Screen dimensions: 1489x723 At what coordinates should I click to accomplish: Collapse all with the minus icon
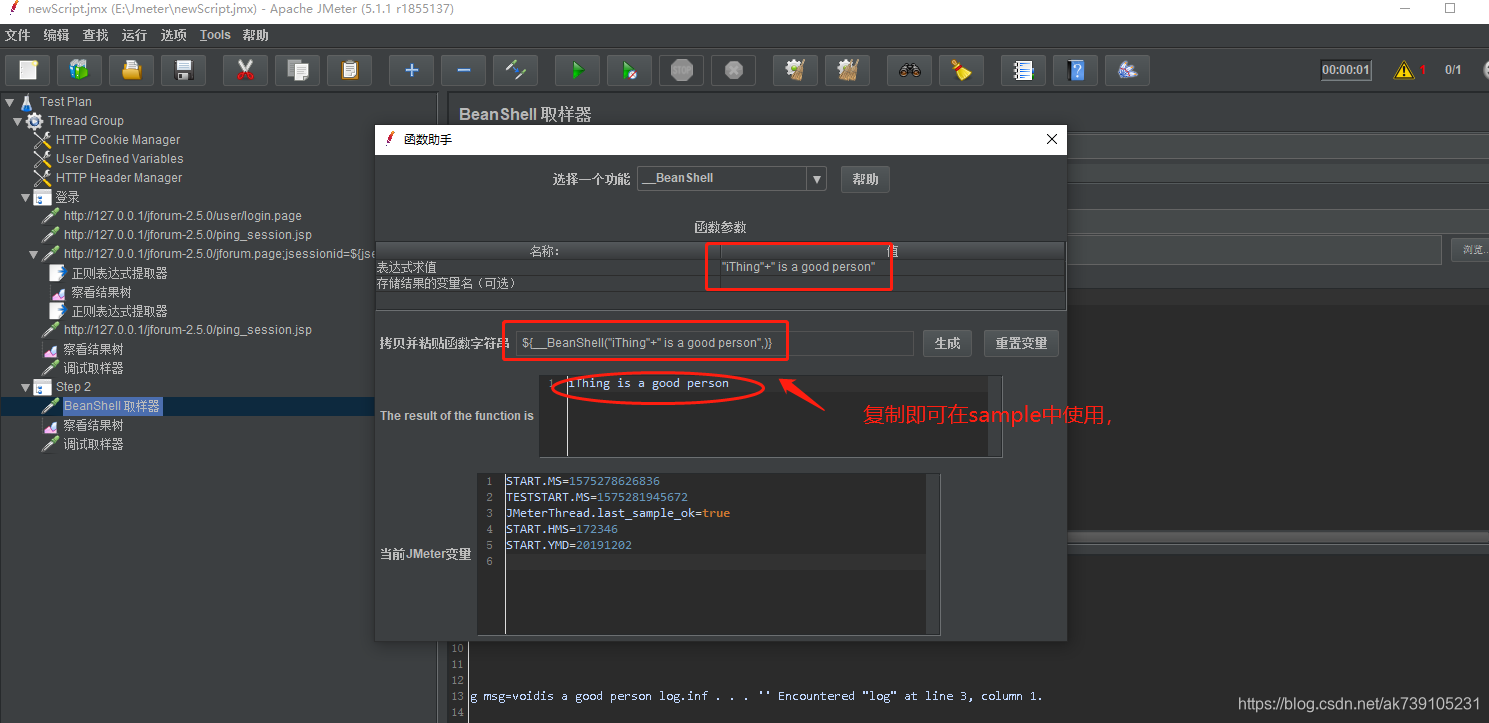463,70
